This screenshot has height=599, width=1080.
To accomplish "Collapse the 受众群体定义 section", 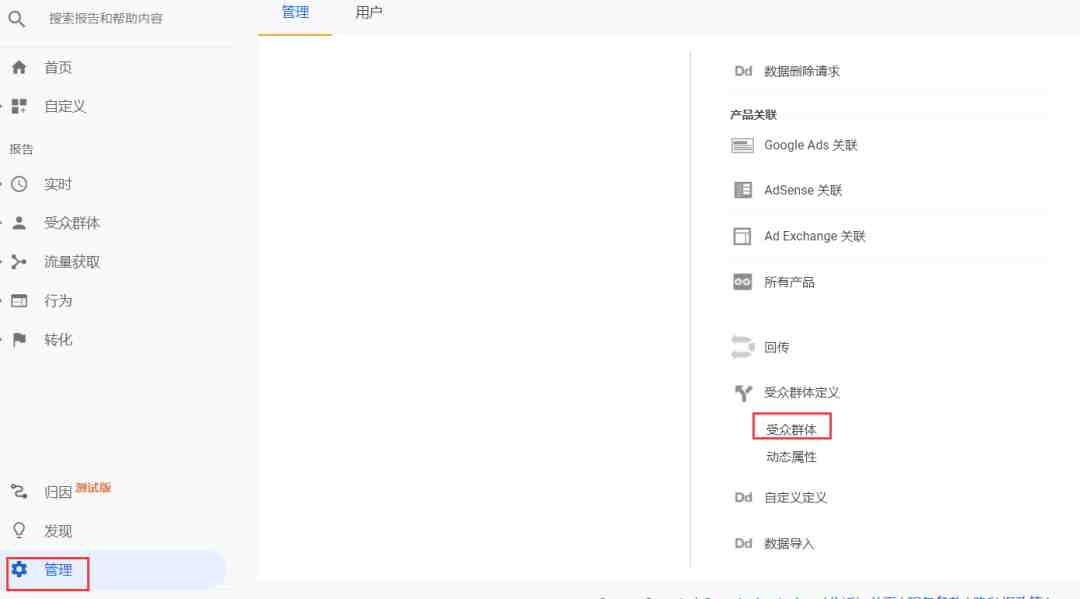I will tap(802, 392).
